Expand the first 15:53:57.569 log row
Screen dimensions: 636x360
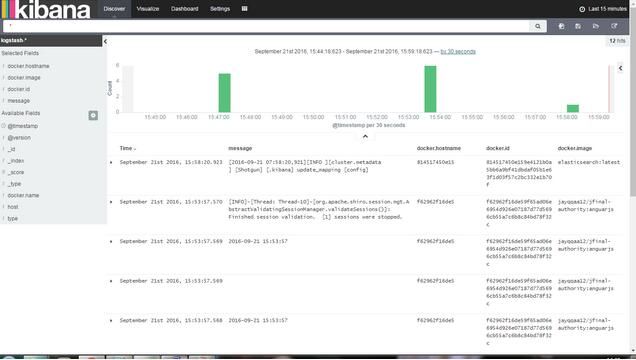coord(112,241)
